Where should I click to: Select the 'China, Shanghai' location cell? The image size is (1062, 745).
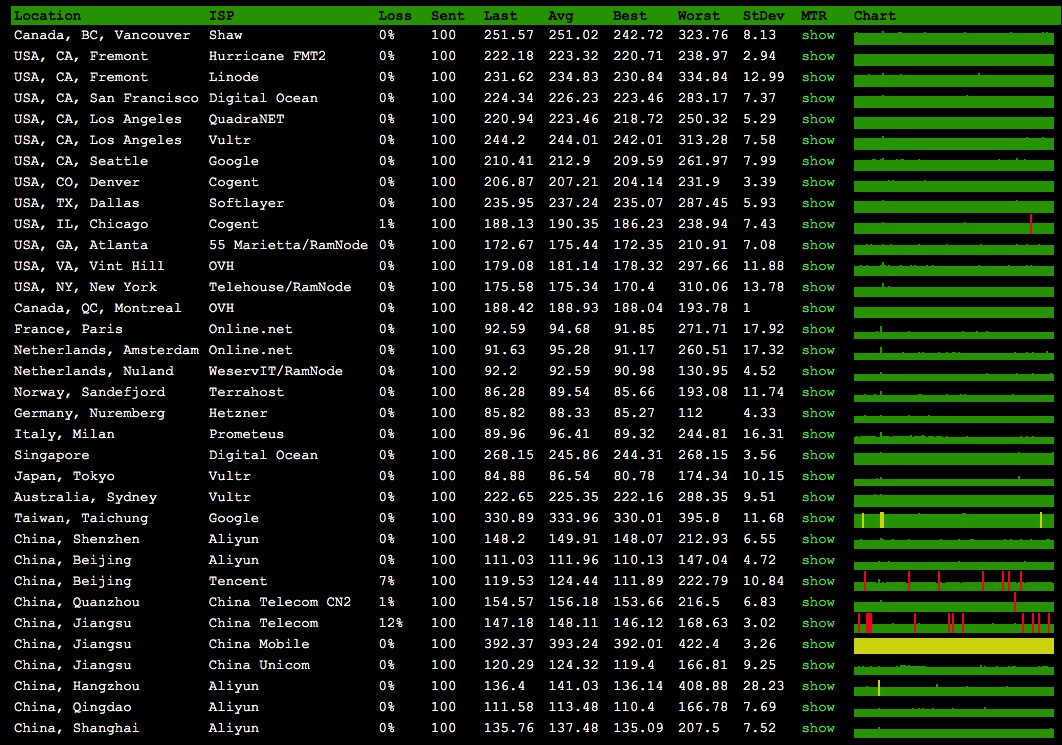[x=77, y=728]
